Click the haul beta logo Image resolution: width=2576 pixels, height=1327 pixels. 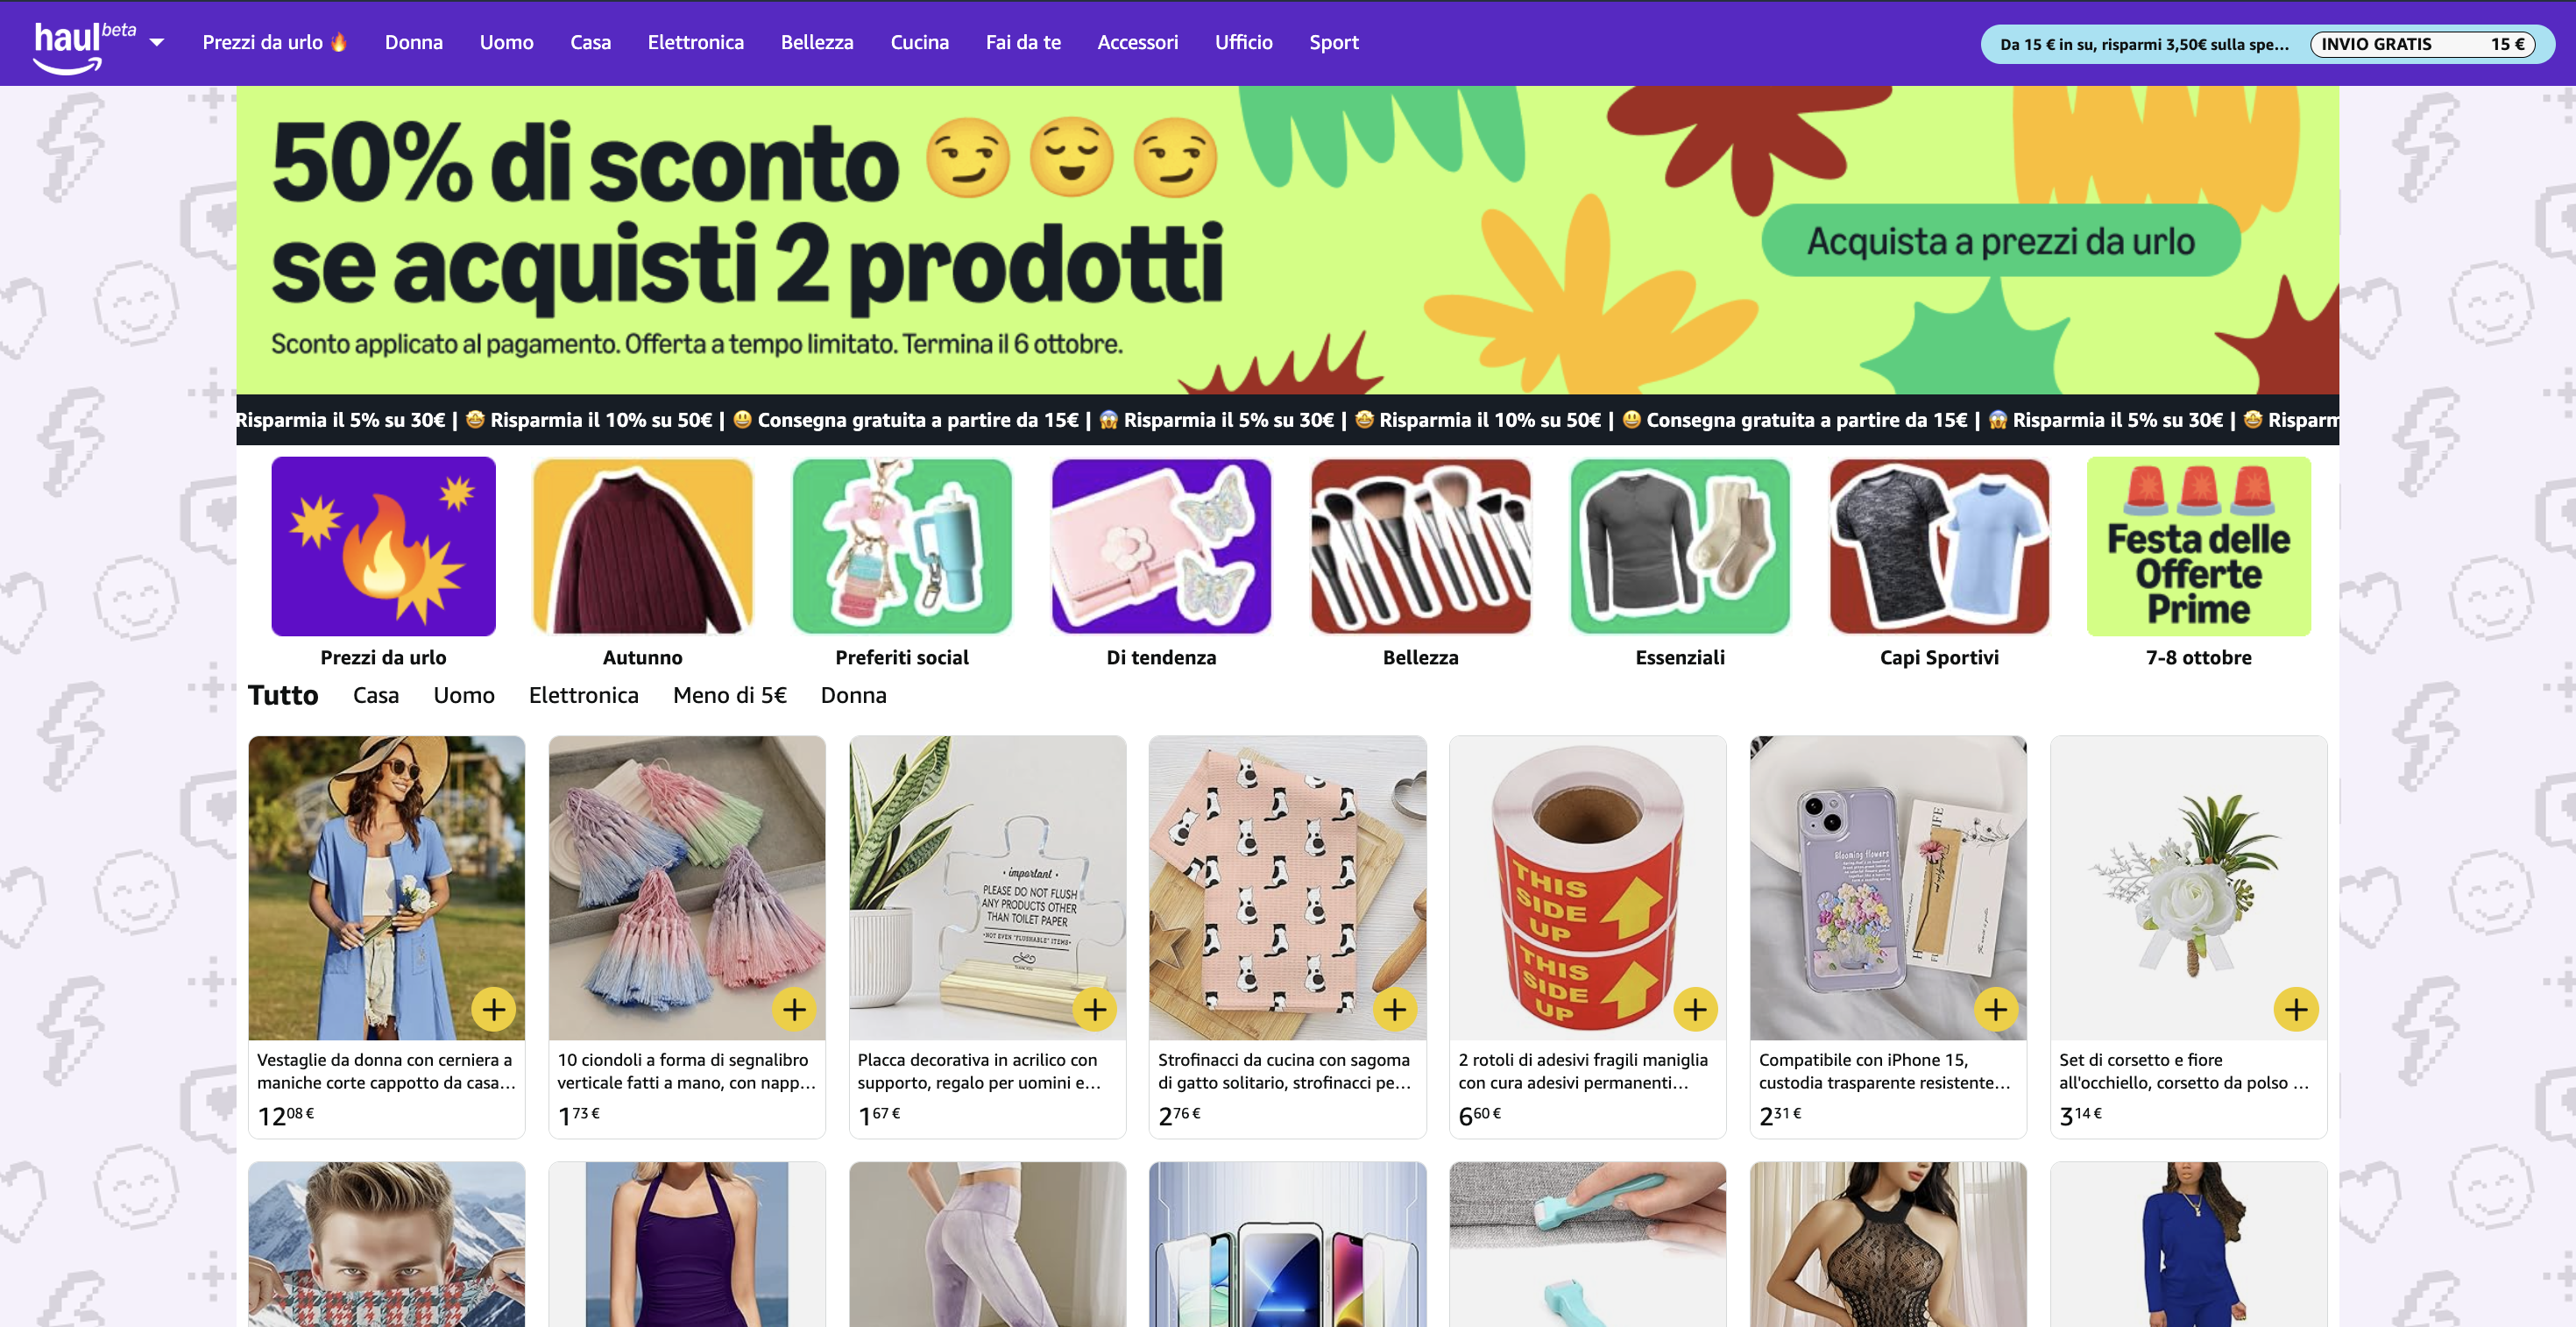point(84,46)
